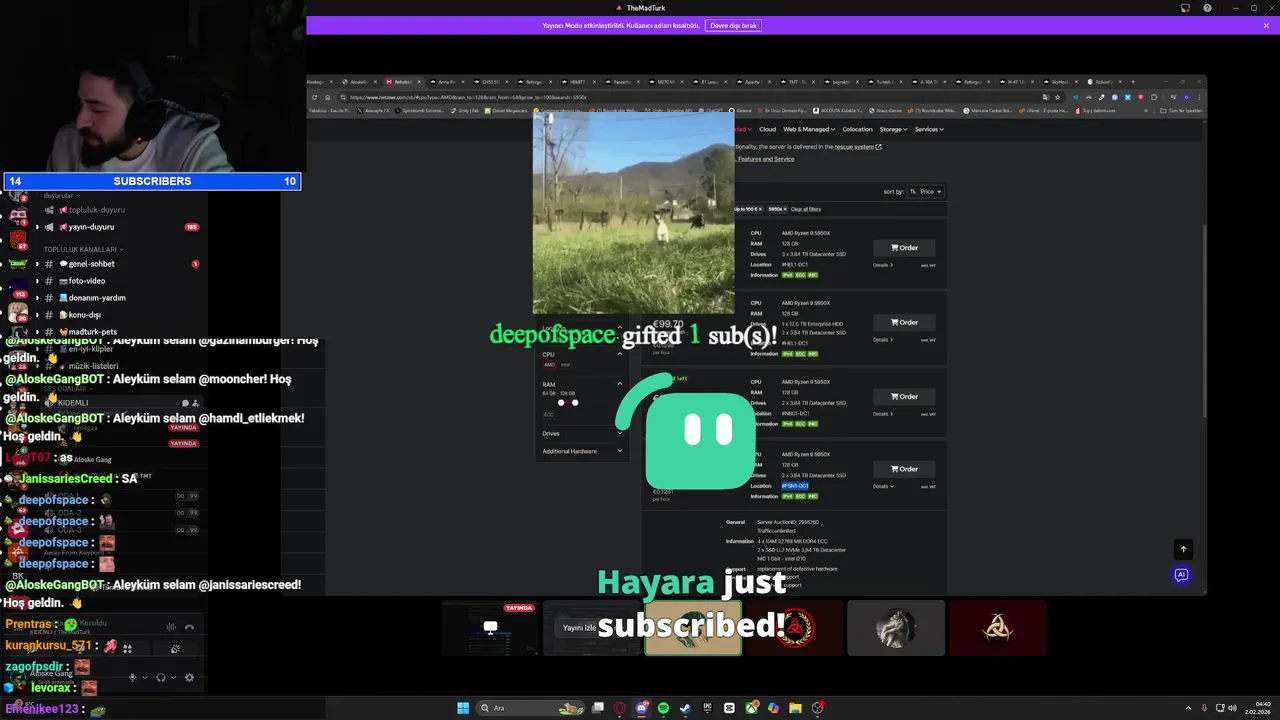Order the server with 3 x 3.84 TB SSD
The image size is (1280, 720).
904,247
